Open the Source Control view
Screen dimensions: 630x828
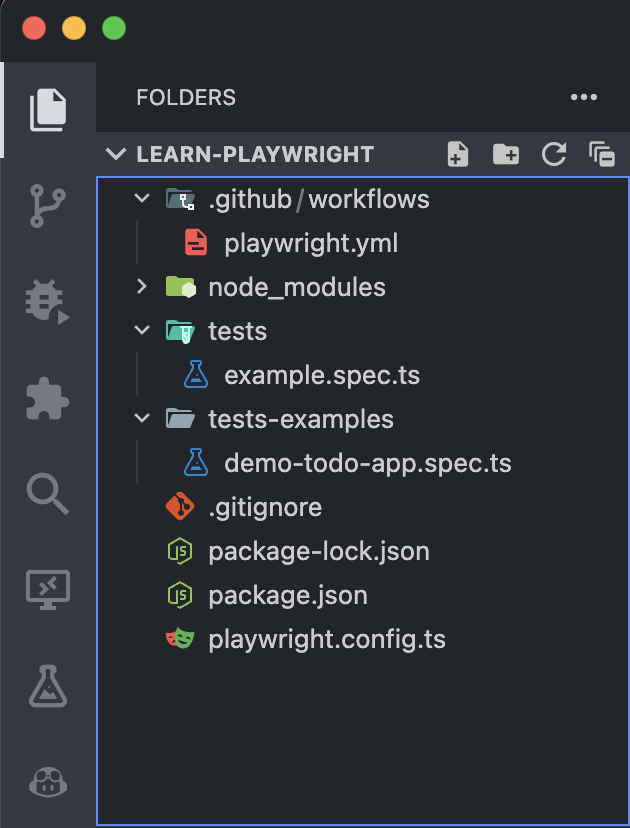[x=47, y=205]
